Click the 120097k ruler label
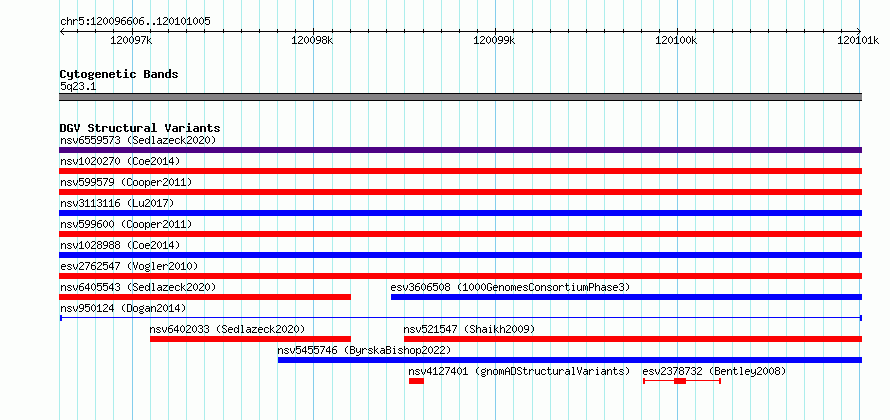Image resolution: width=890 pixels, height=420 pixels. (132, 40)
